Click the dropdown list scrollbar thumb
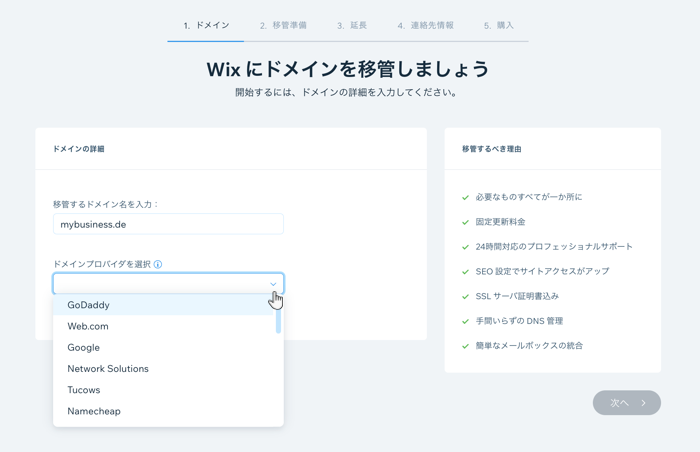 pos(278,320)
